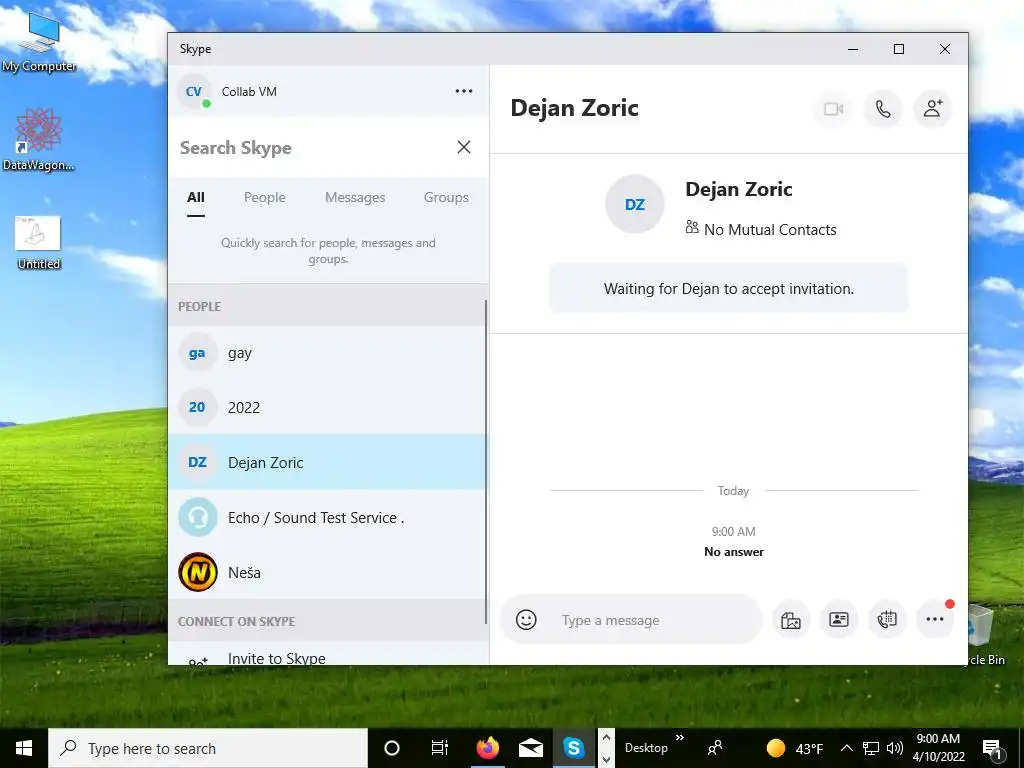The height and width of the screenshot is (768, 1024).
Task: Open the emoji picker in message box
Action: click(526, 620)
